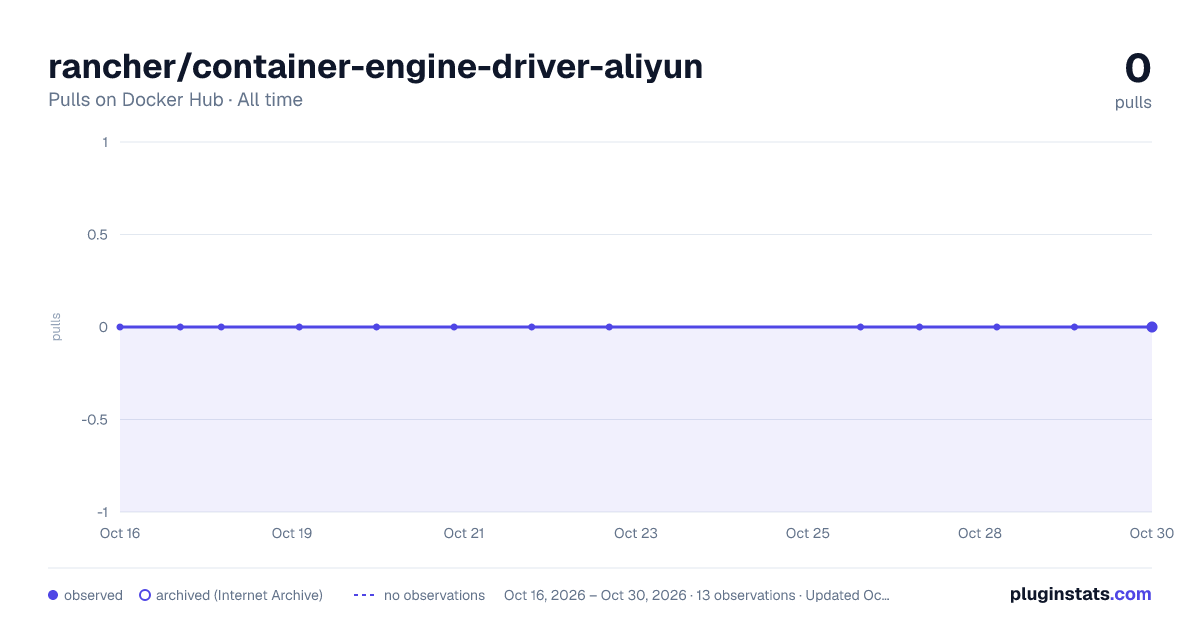This screenshot has height=630, width=1200.
Task: Click the Oct 25 x-axis label
Action: tap(808, 533)
